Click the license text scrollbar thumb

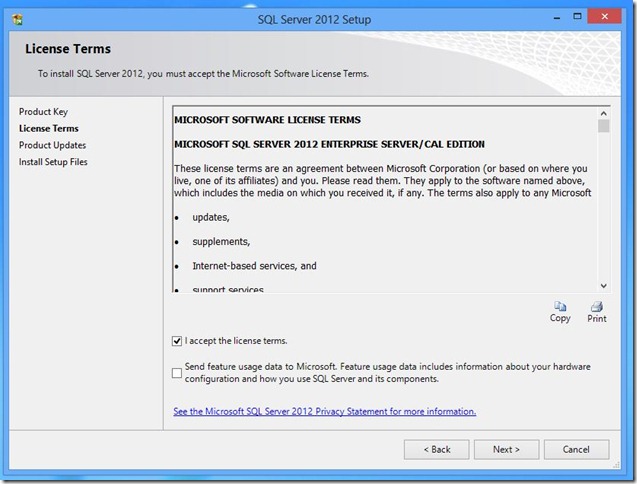pos(604,126)
